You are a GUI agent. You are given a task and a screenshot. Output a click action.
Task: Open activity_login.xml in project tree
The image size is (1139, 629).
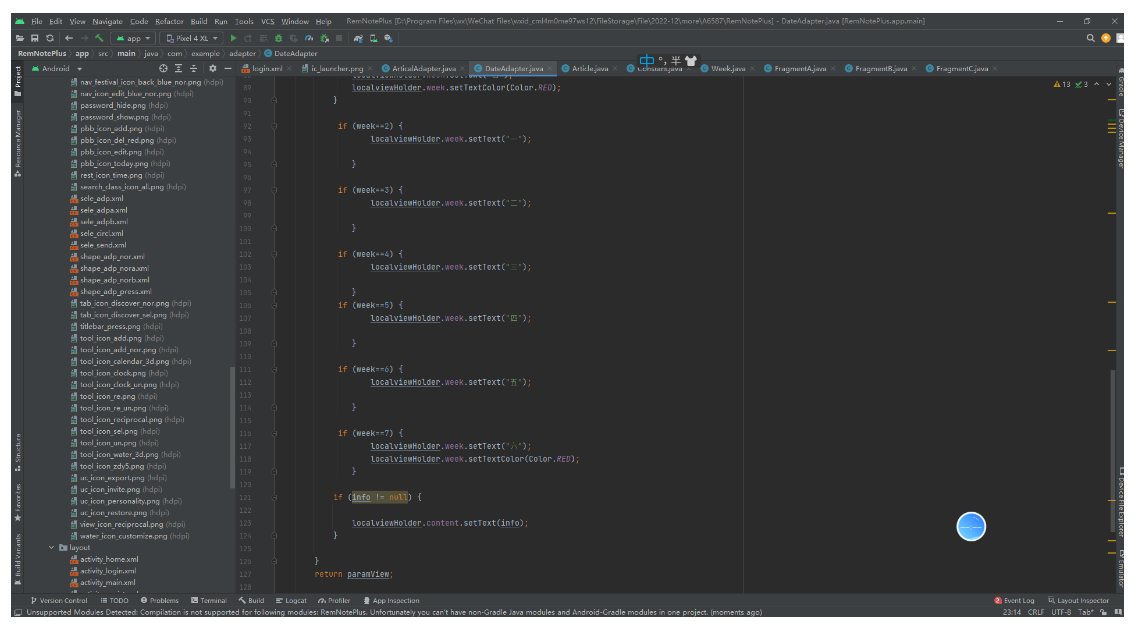(109, 571)
